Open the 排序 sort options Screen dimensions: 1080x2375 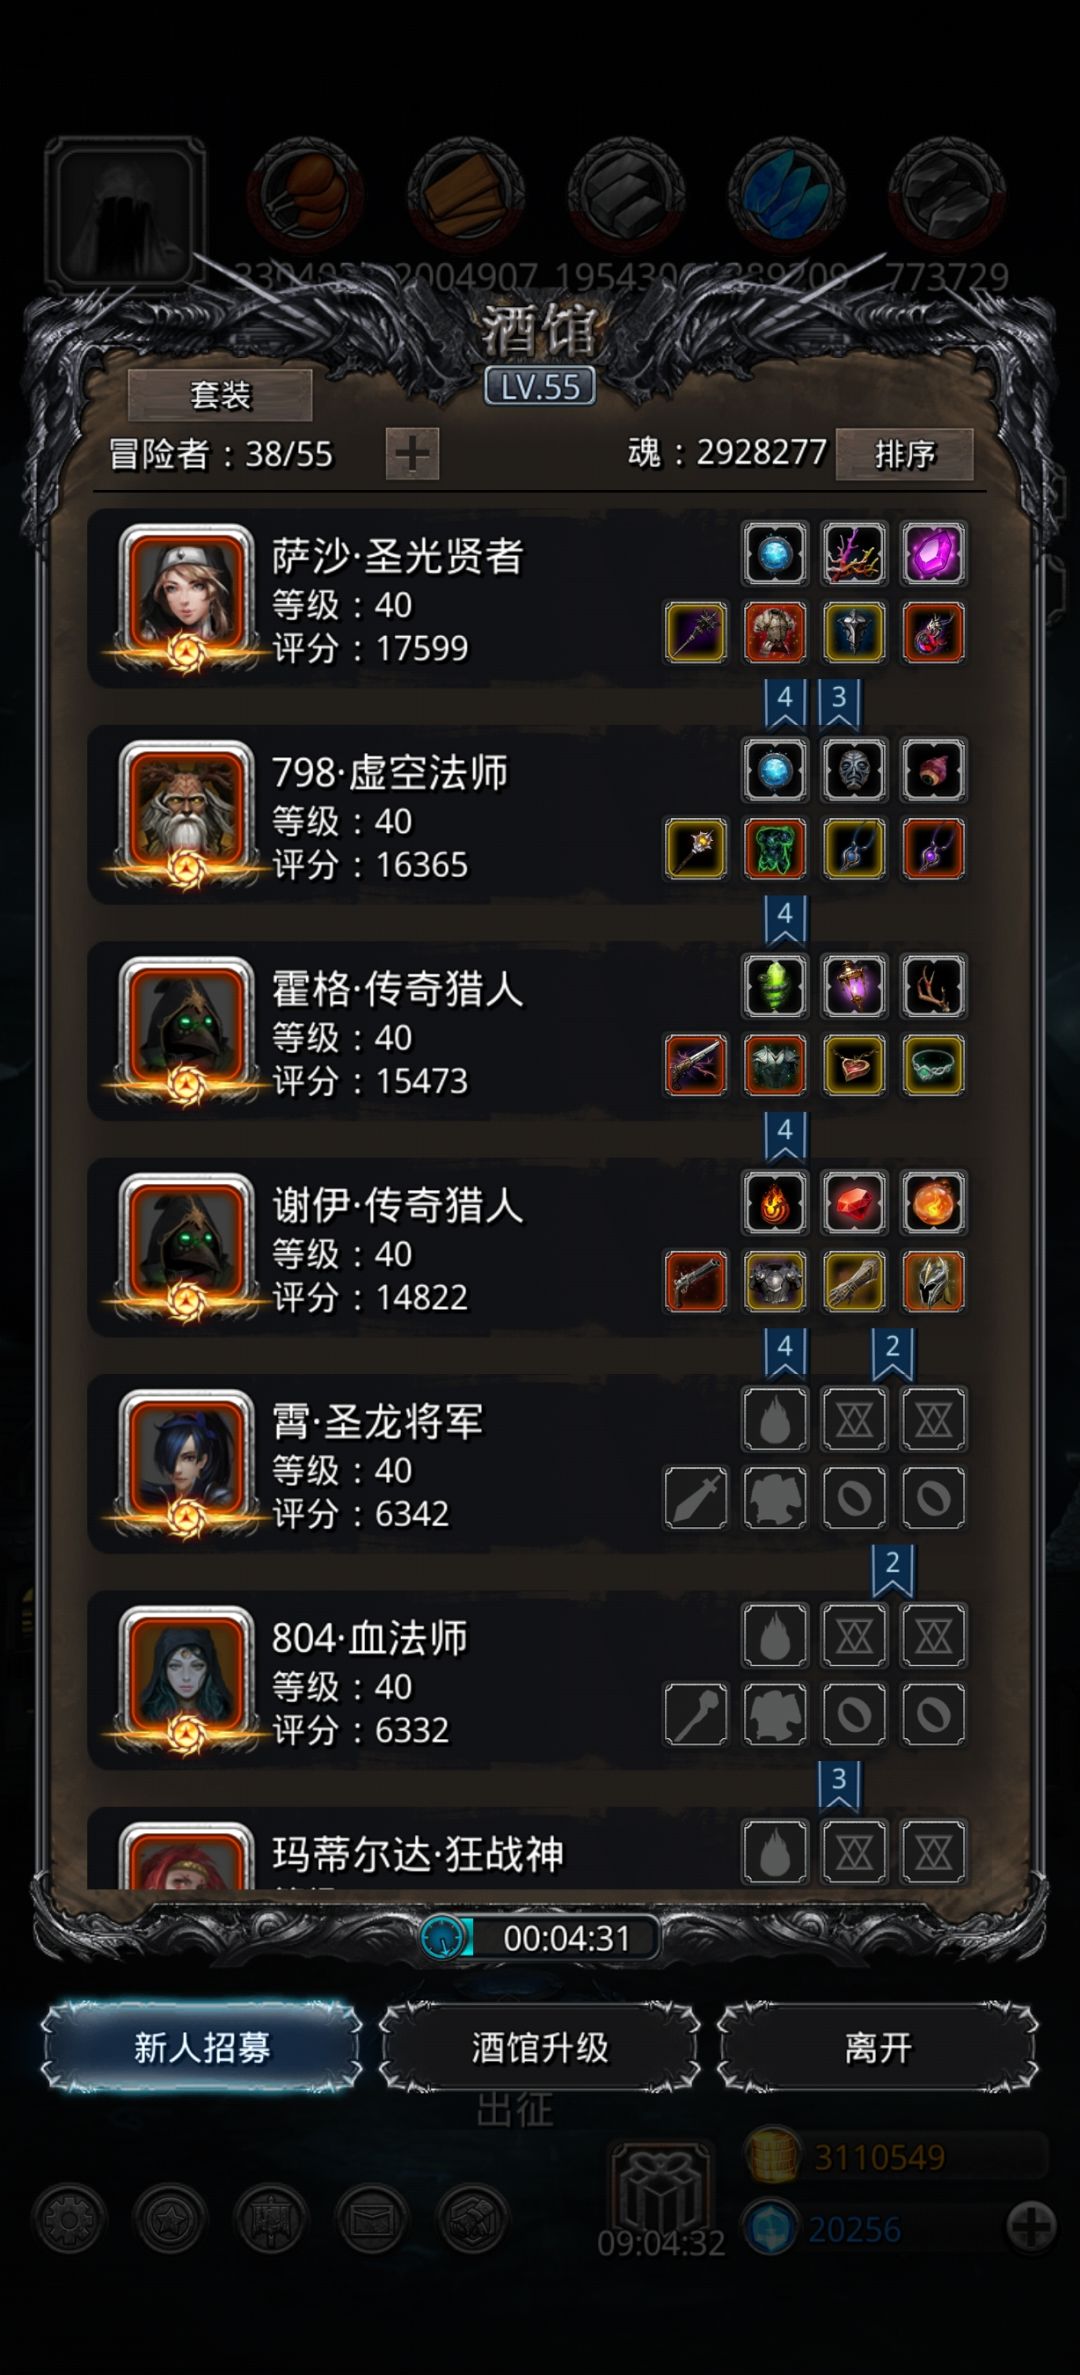click(905, 454)
